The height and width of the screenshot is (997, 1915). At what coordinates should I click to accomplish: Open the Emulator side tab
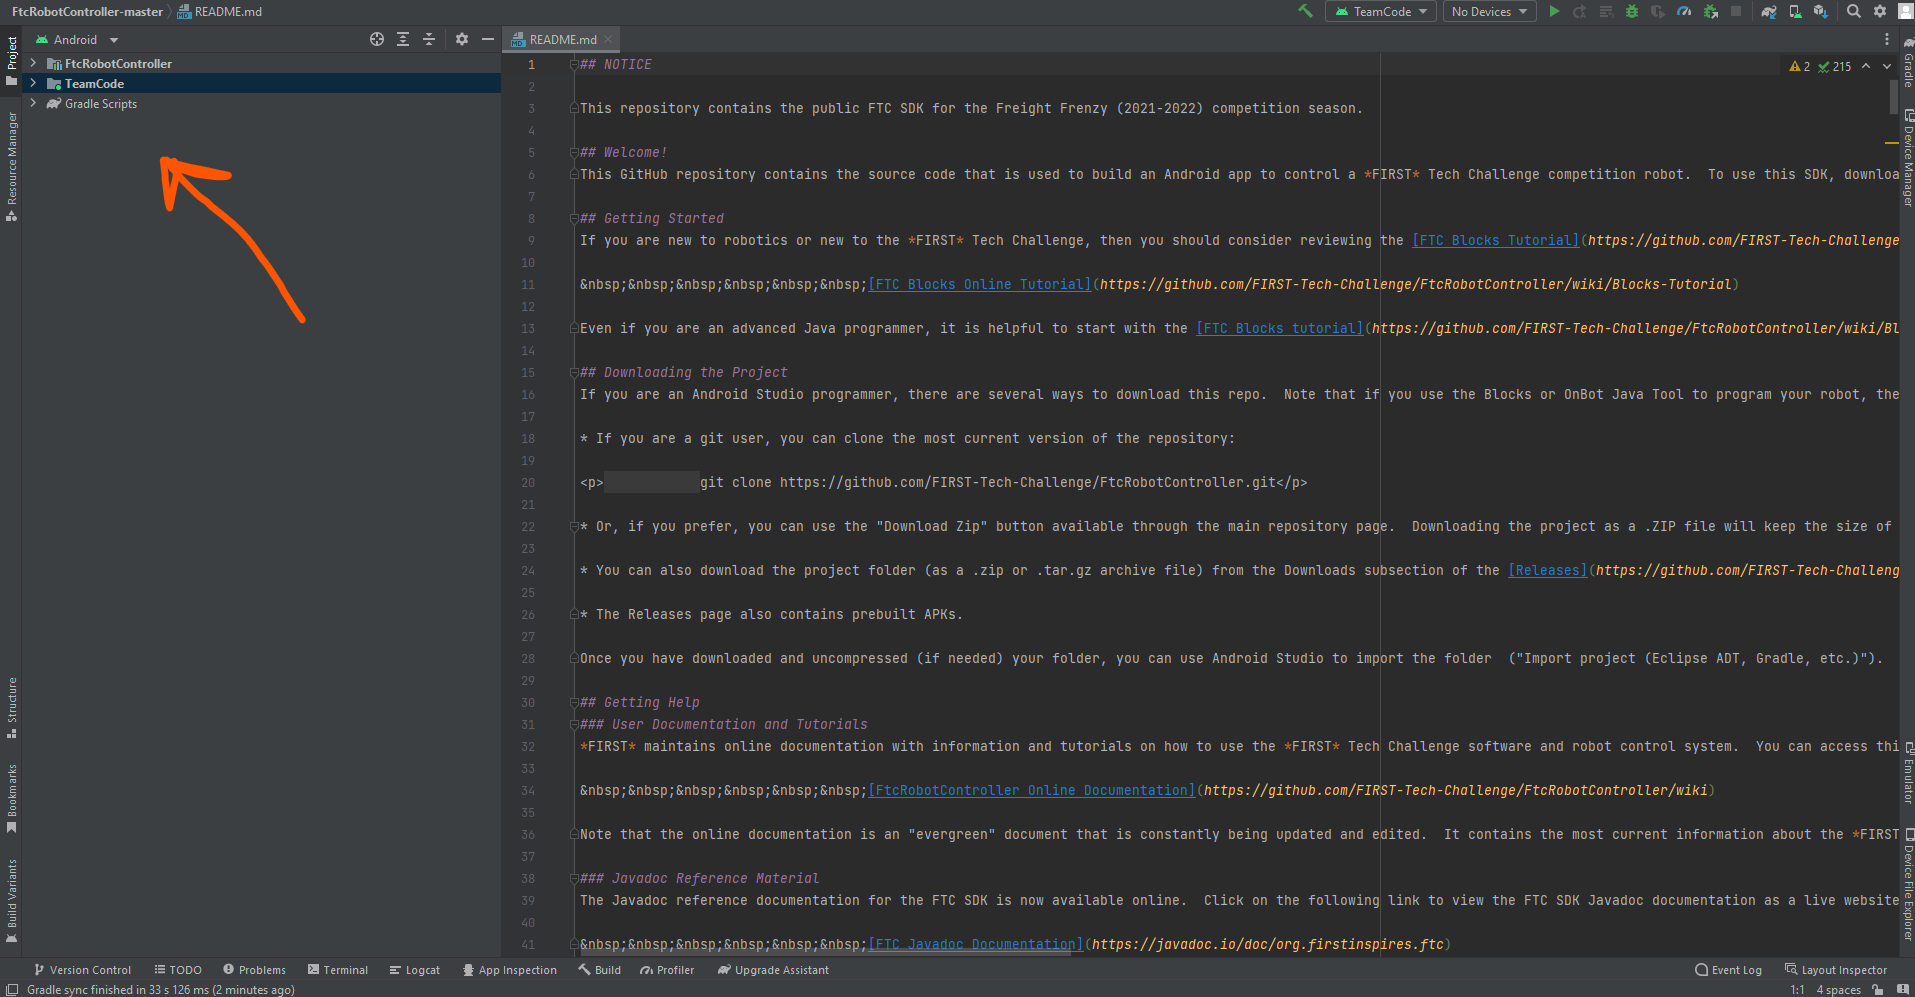click(x=1908, y=773)
